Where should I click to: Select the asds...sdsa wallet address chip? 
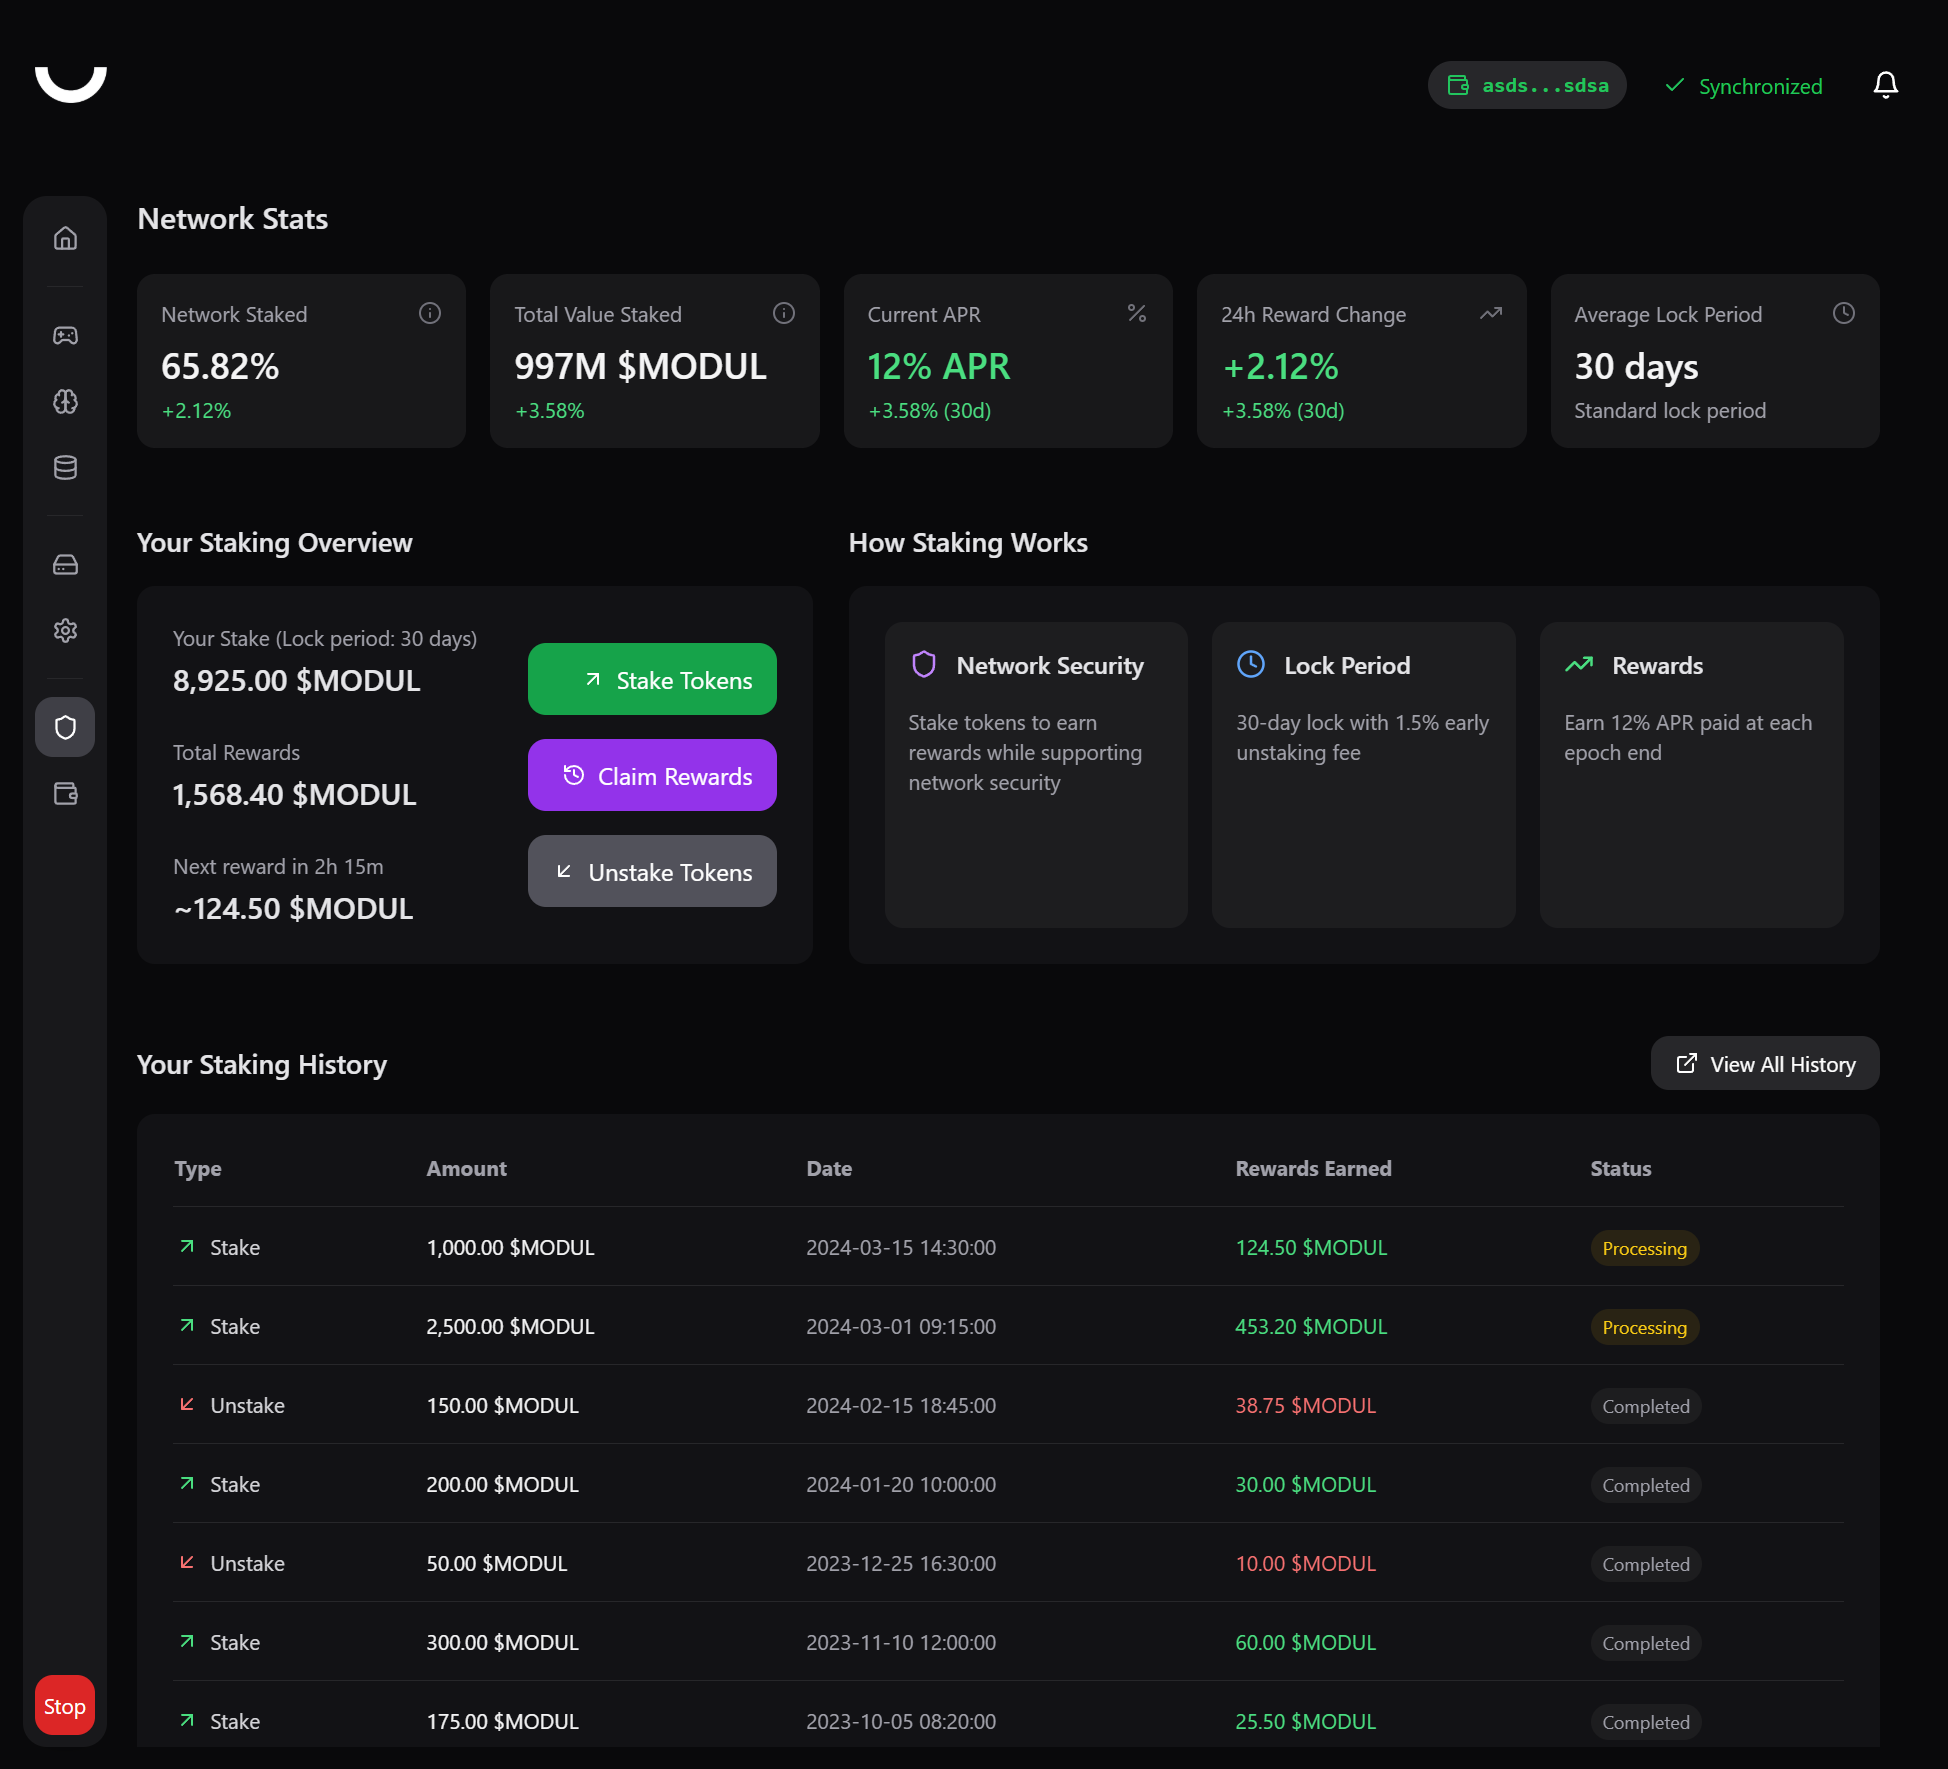point(1527,85)
